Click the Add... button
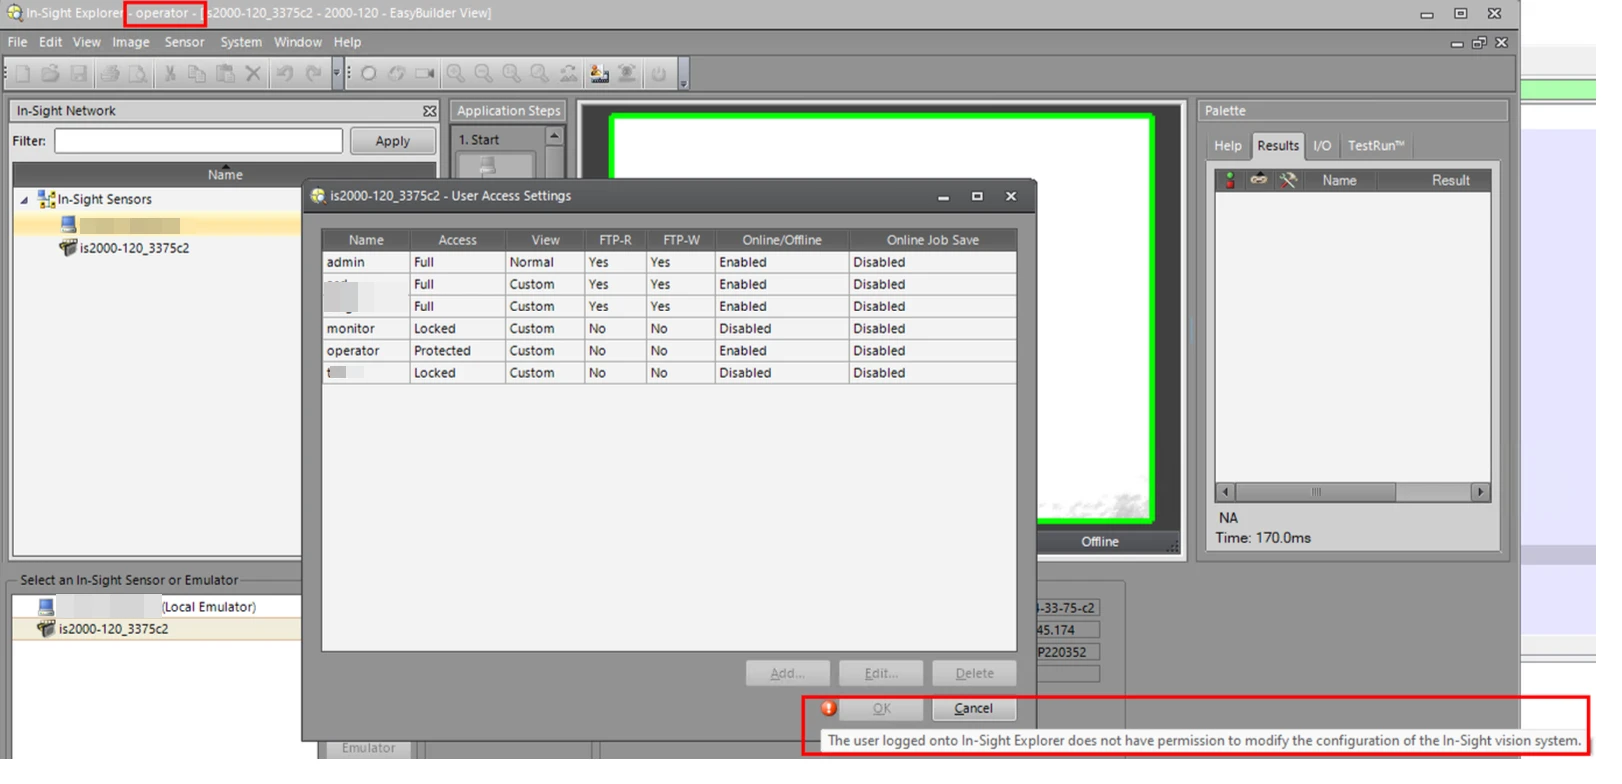This screenshot has height=784, width=1622. (x=787, y=674)
